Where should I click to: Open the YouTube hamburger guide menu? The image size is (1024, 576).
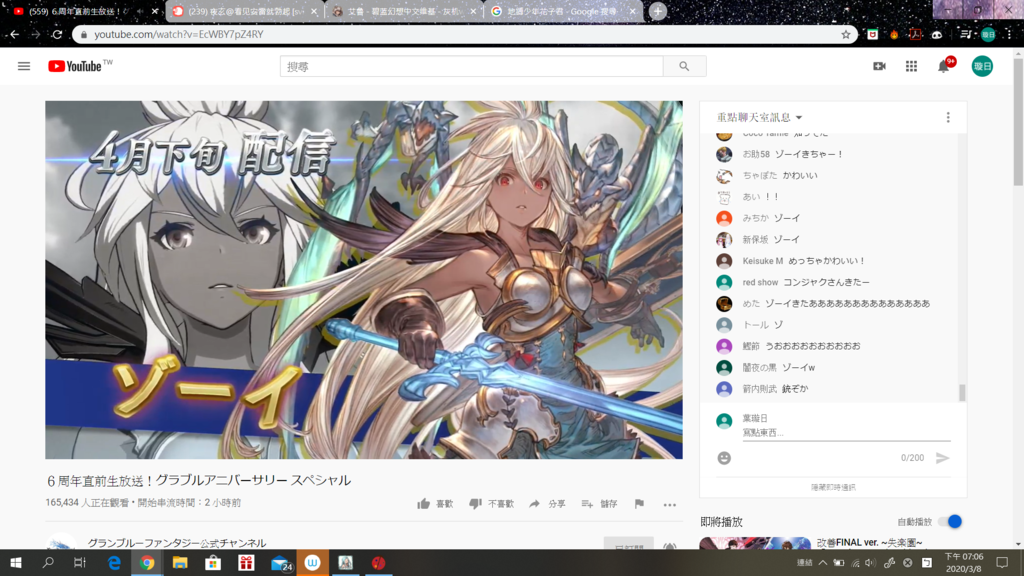coord(24,66)
